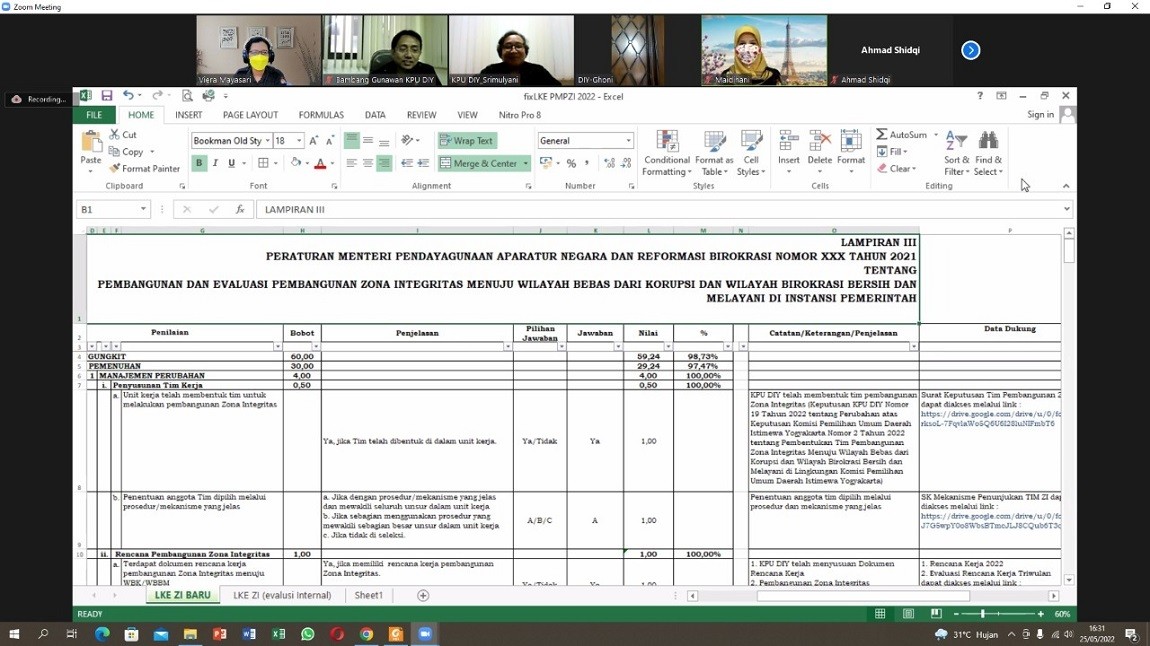Image resolution: width=1150 pixels, height=646 pixels.
Task: Expand the font name dropdown
Action: tap(267, 141)
